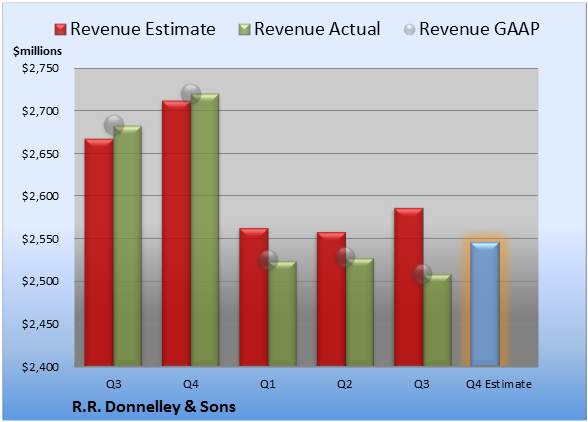Click the $2,400 axis value
Image resolution: width=588 pixels, height=422 pixels.
click(x=40, y=367)
